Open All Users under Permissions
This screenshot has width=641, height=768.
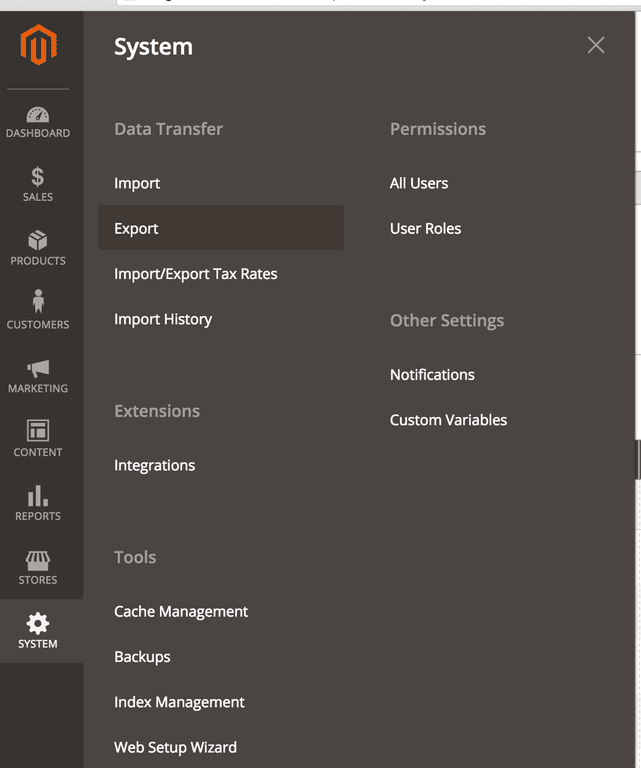(419, 183)
